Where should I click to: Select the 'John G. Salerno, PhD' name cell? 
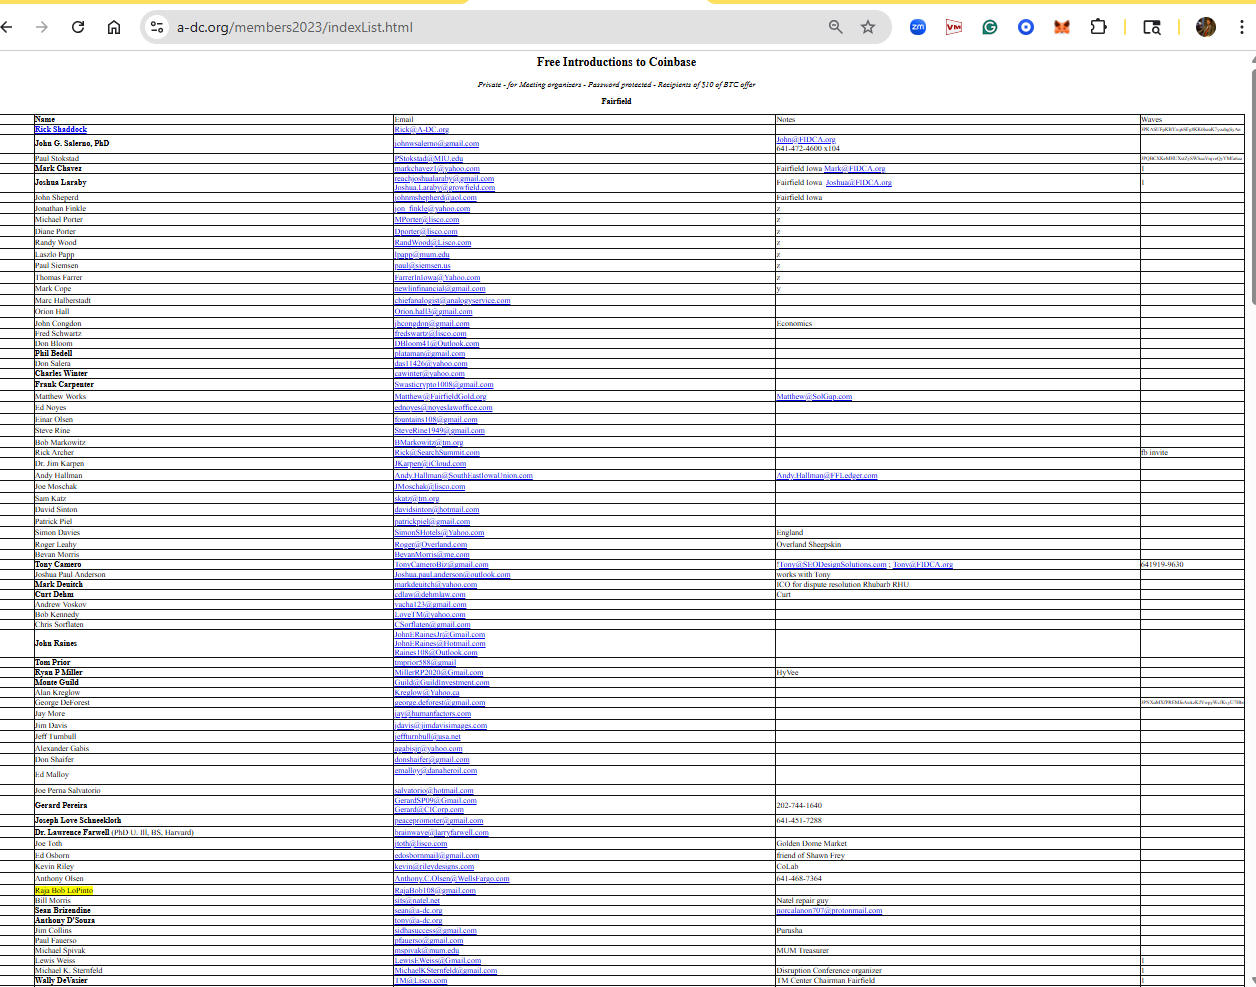tap(72, 143)
